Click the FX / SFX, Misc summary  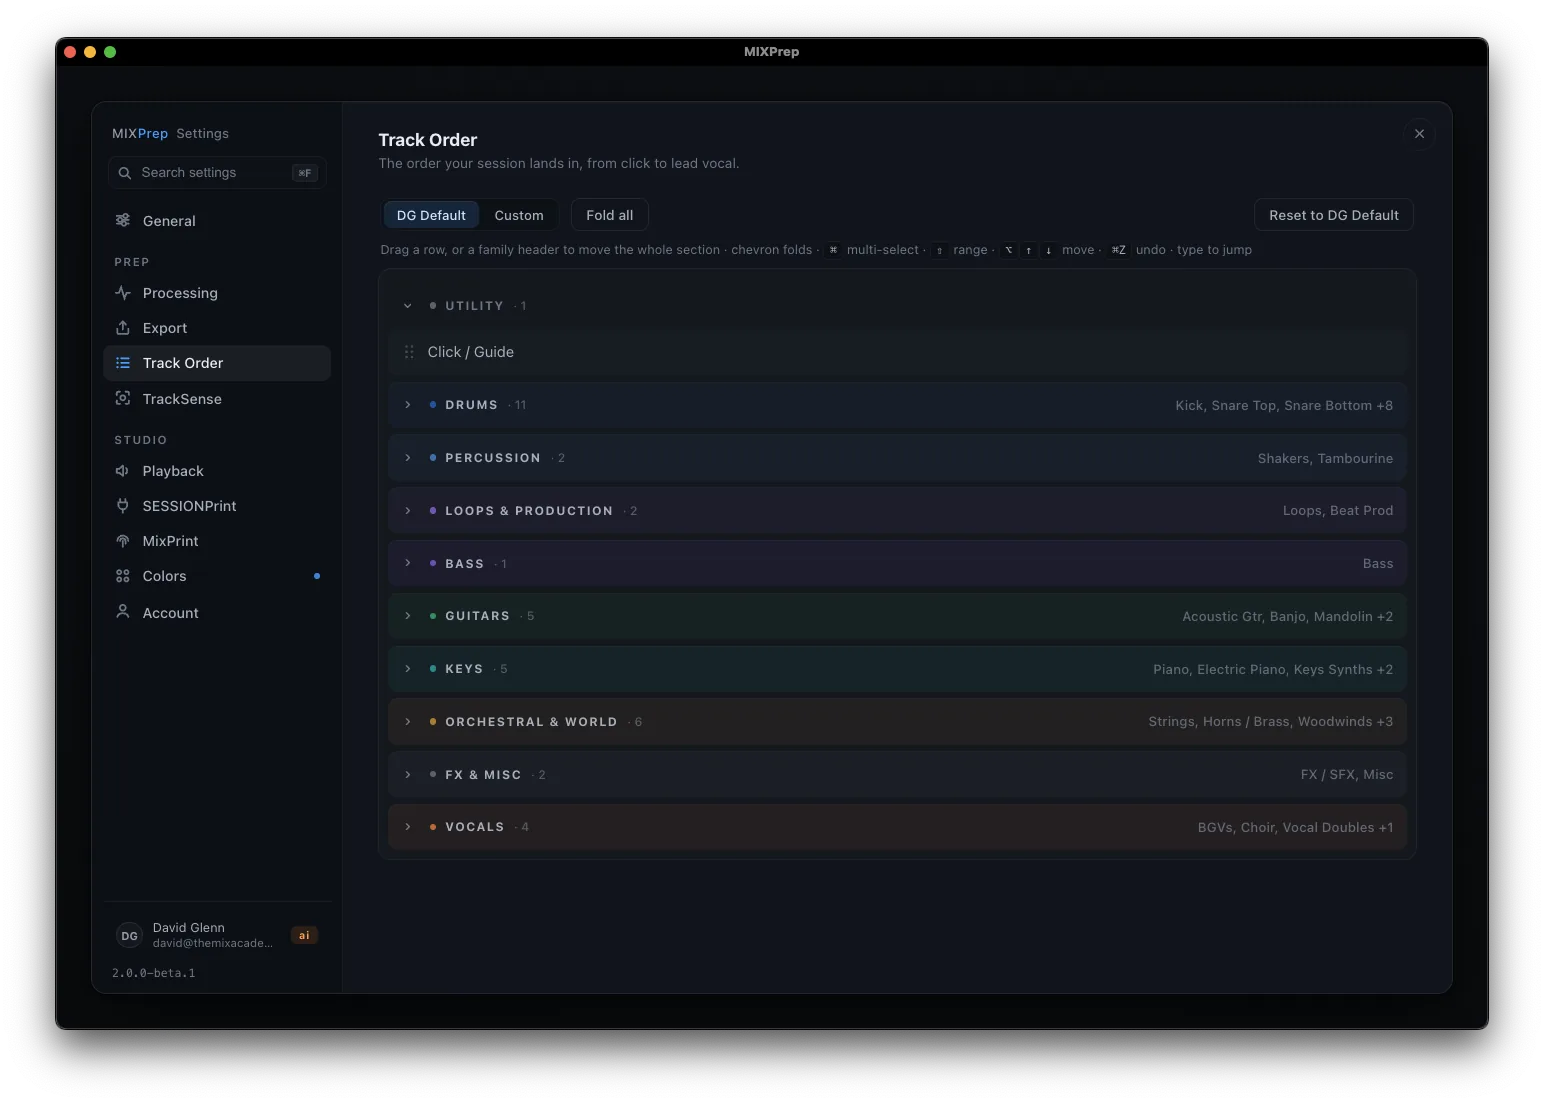[x=1346, y=775]
